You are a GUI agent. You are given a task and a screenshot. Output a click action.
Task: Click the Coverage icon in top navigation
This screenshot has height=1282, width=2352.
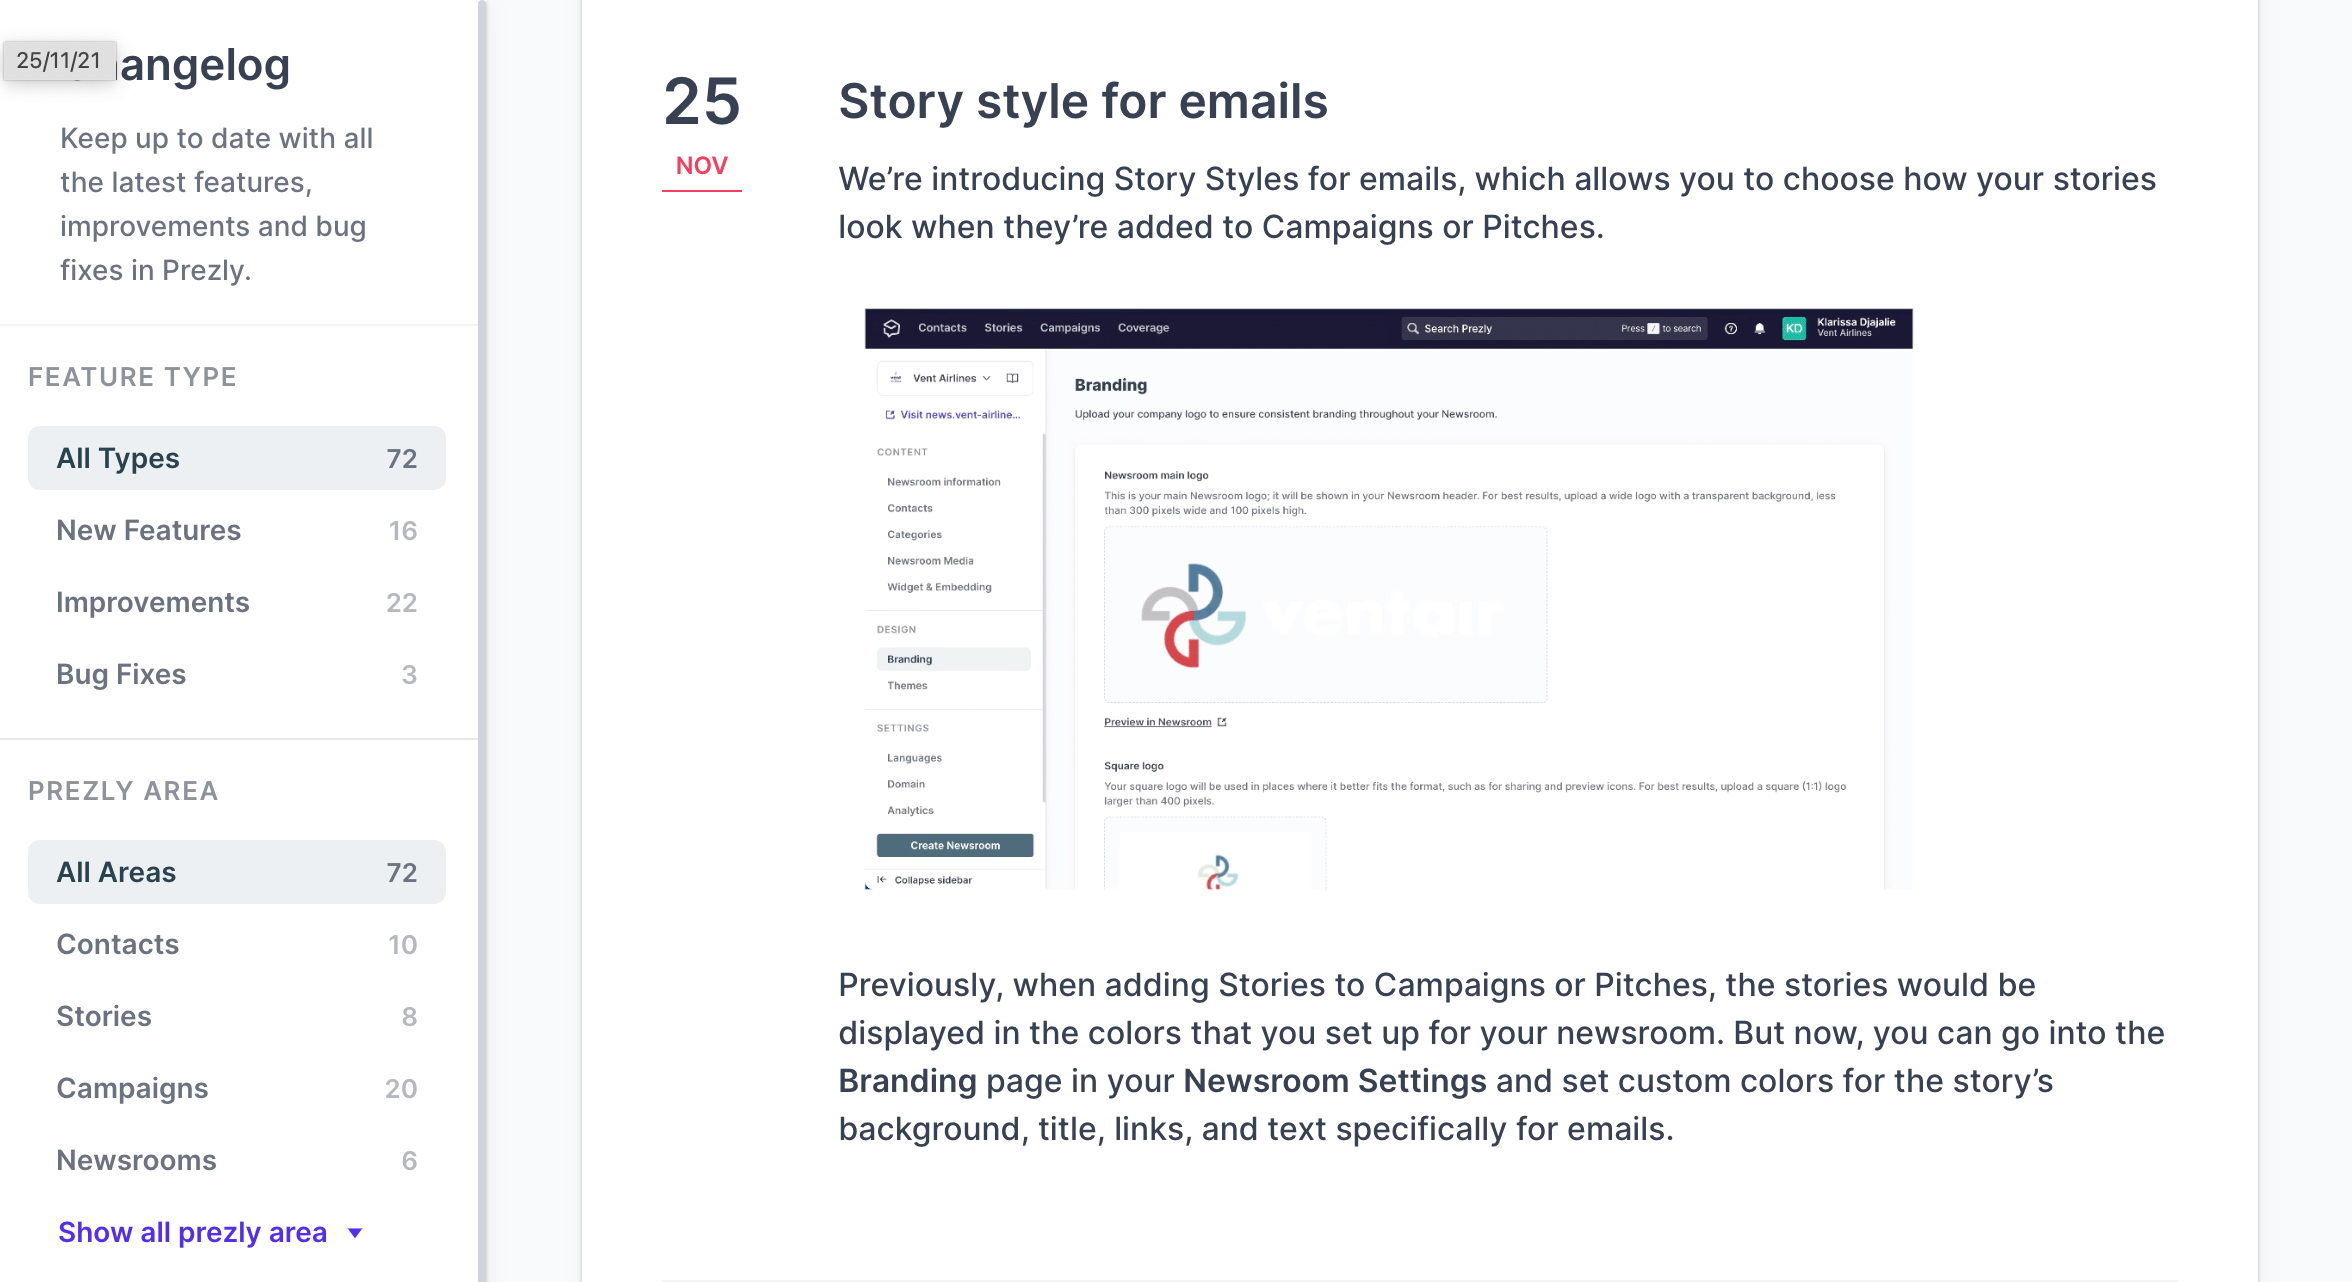point(1144,328)
